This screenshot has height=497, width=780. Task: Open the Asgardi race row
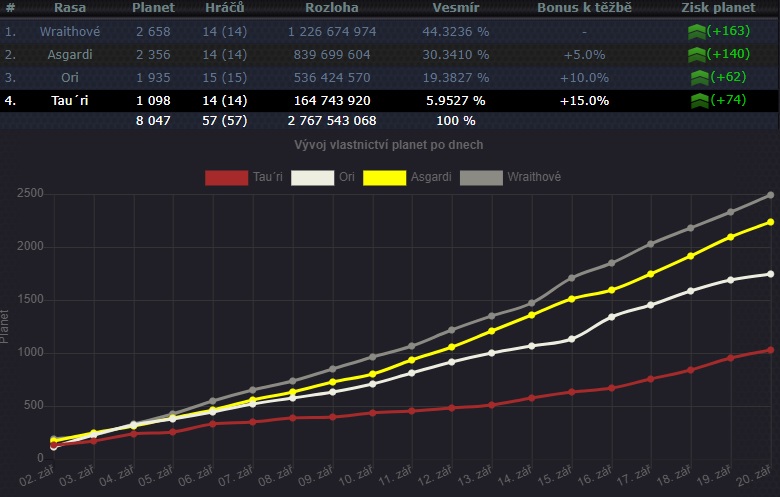click(69, 54)
